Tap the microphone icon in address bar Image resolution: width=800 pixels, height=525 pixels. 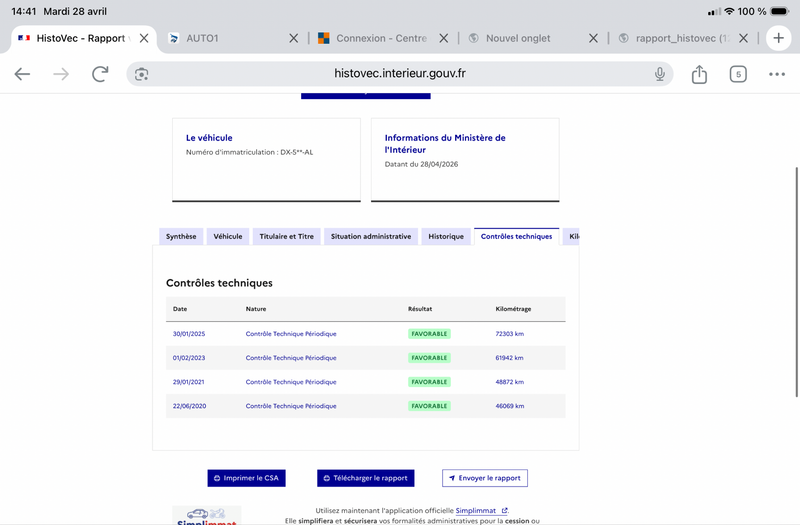pyautogui.click(x=660, y=74)
